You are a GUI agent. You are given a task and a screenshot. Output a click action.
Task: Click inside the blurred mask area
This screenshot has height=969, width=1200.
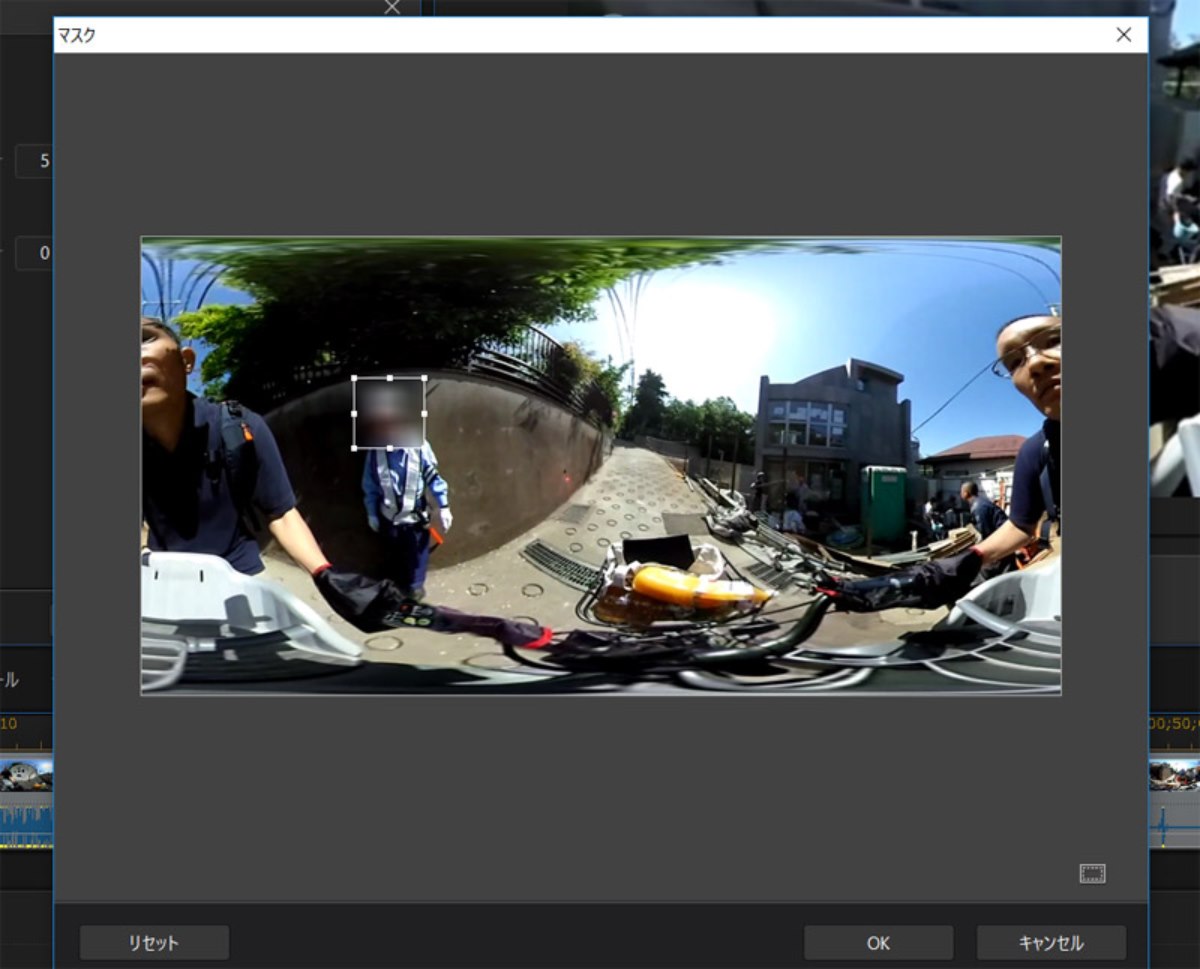click(x=389, y=413)
